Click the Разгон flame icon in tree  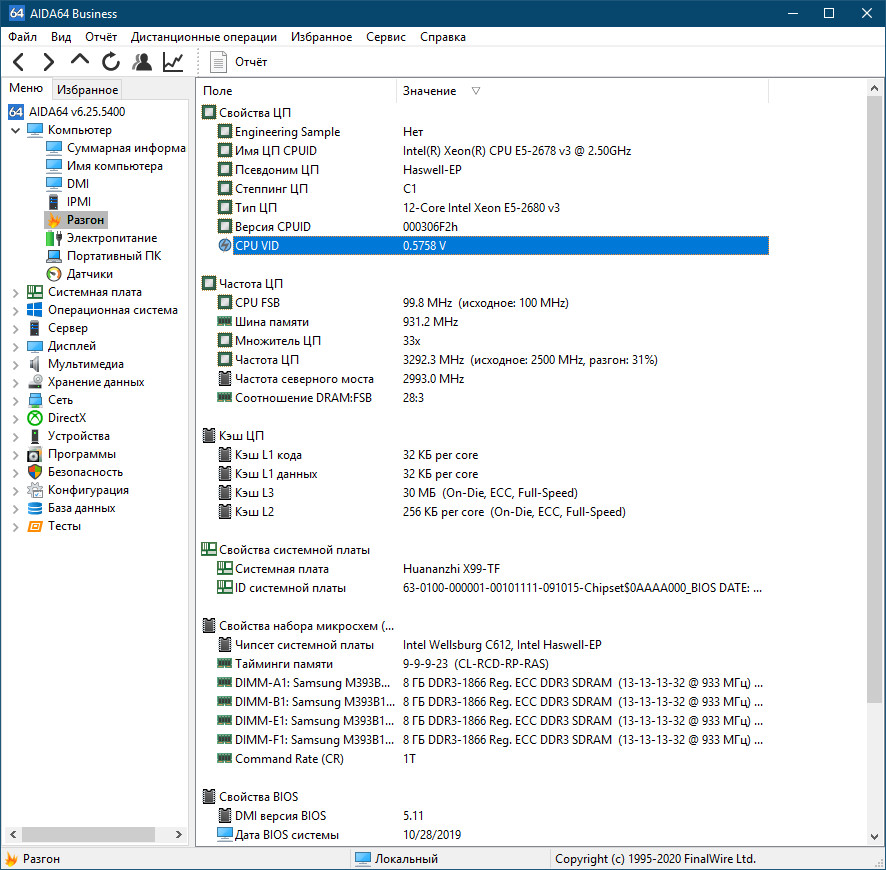(x=54, y=220)
